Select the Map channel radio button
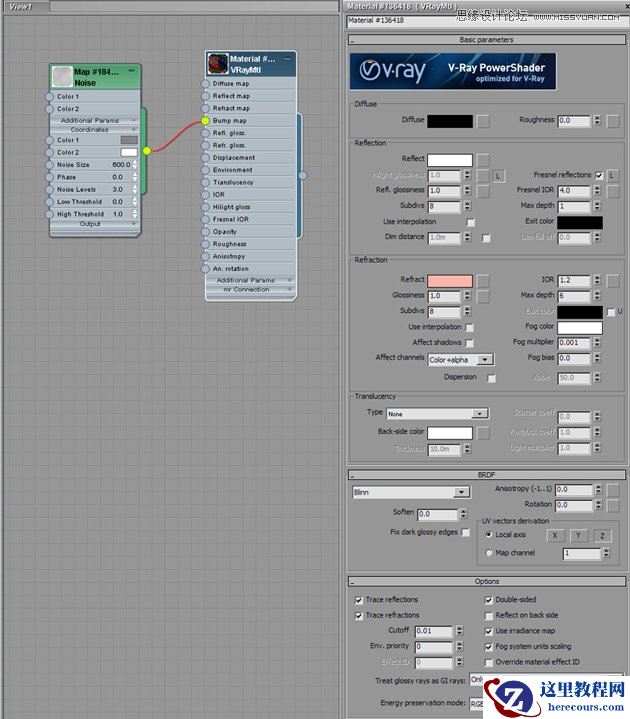 point(489,553)
